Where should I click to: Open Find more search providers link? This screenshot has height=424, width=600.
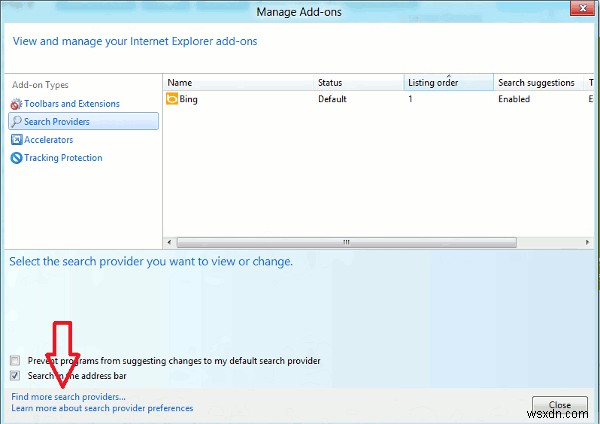tap(68, 396)
